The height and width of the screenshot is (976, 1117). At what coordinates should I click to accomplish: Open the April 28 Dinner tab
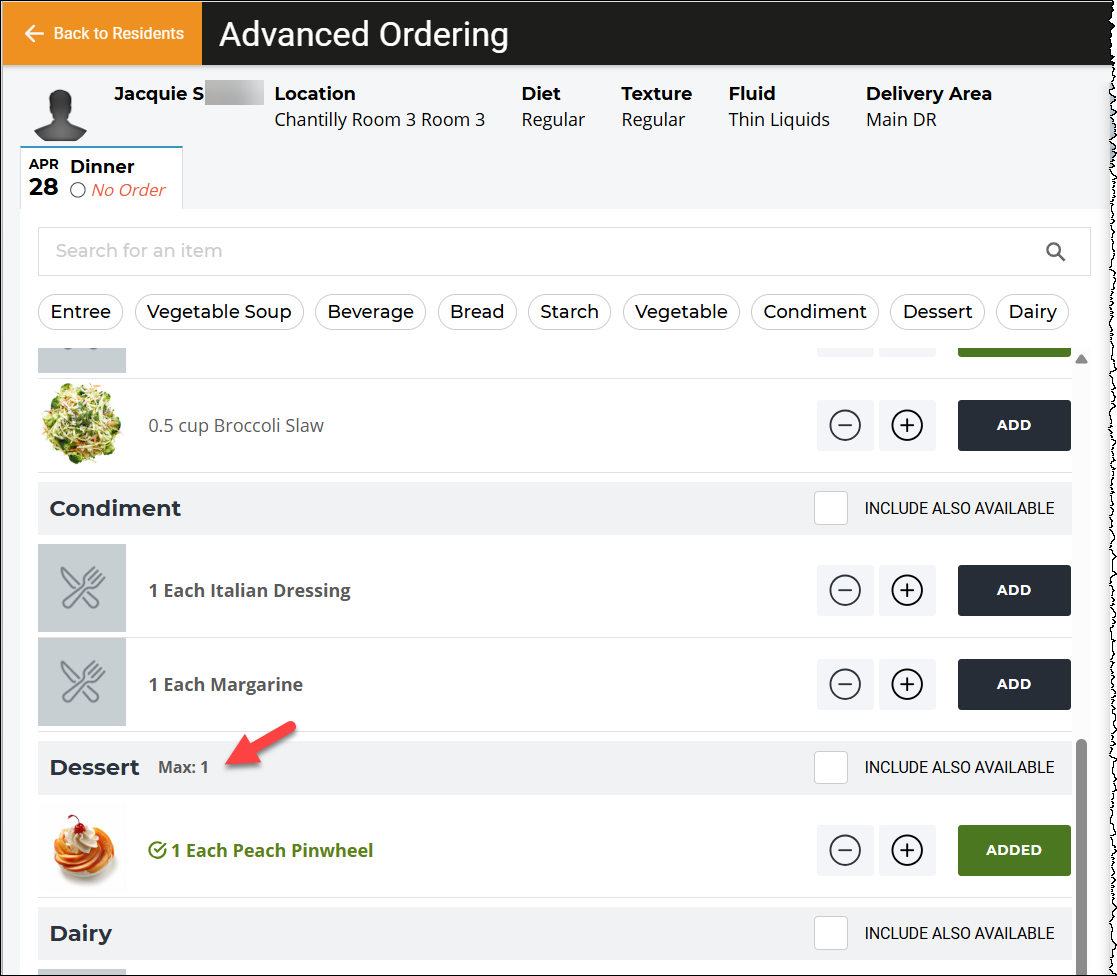[x=101, y=178]
